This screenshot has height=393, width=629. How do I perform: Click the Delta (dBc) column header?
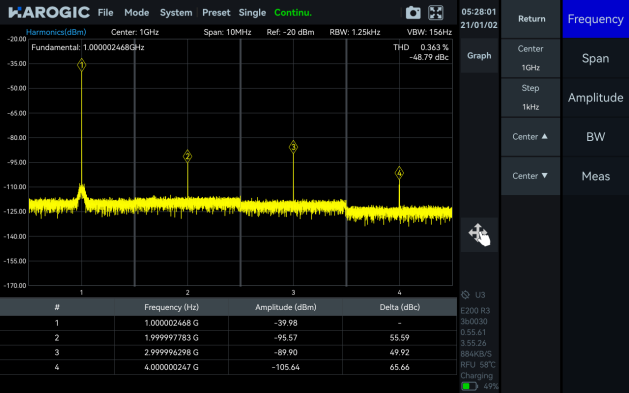coord(400,307)
